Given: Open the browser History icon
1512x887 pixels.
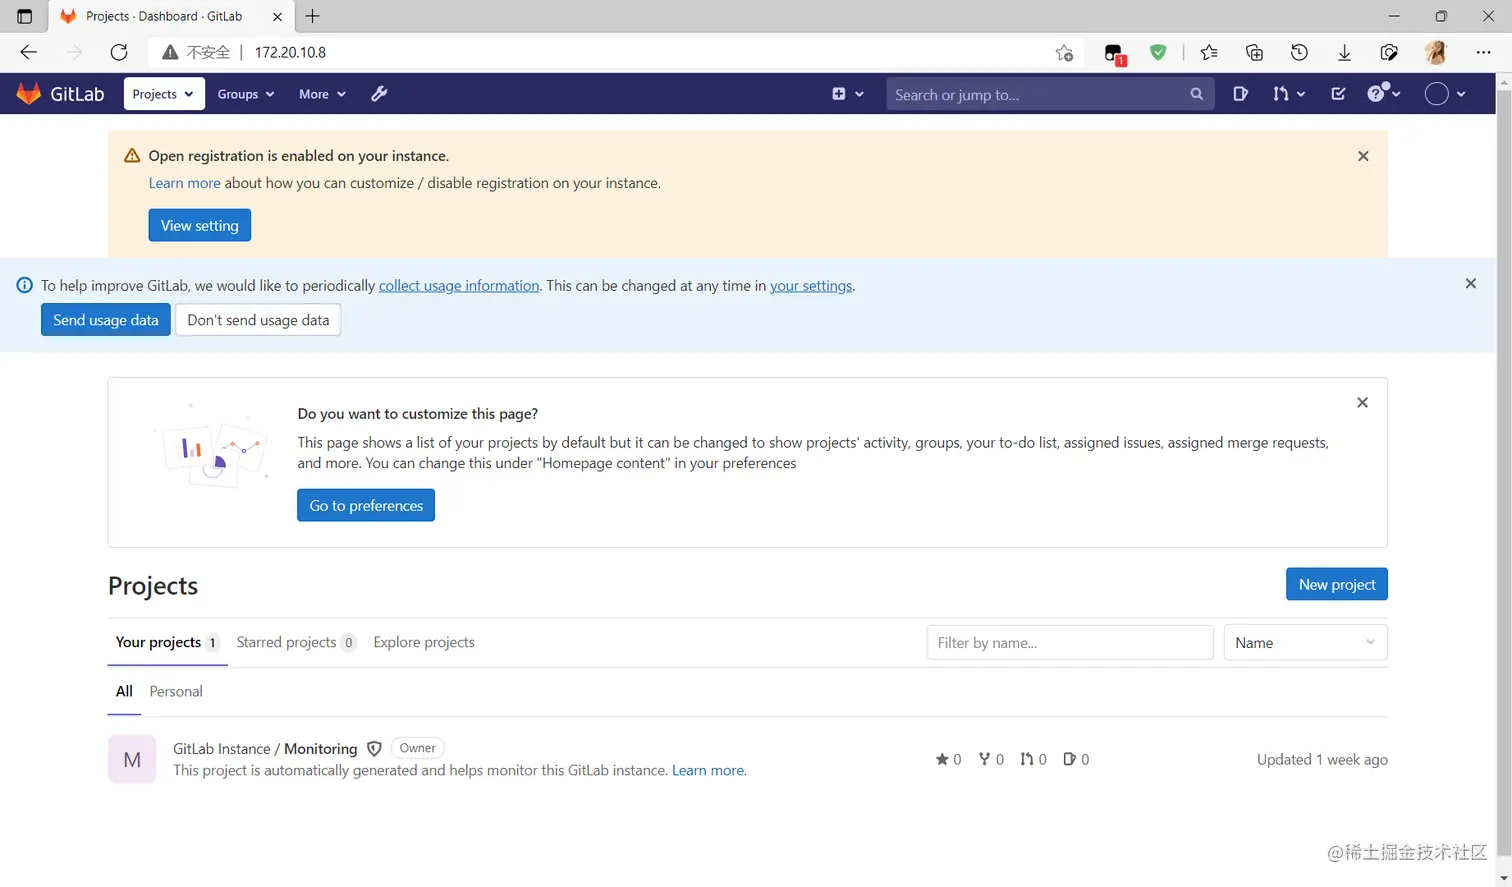Looking at the screenshot, I should click(x=1299, y=52).
